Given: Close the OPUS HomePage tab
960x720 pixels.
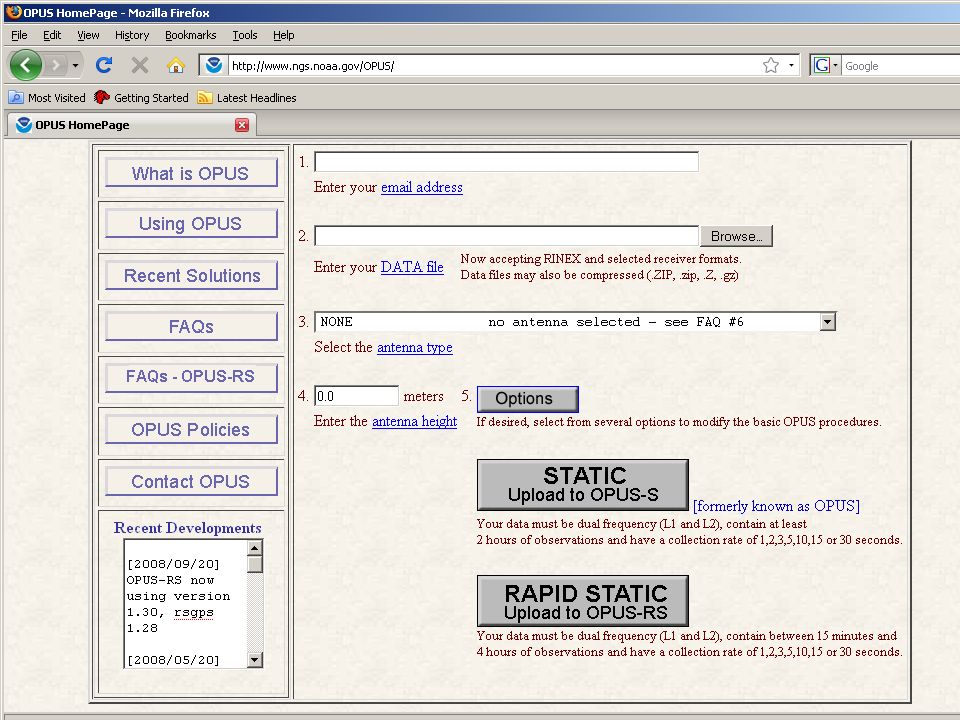Looking at the screenshot, I should click(242, 125).
